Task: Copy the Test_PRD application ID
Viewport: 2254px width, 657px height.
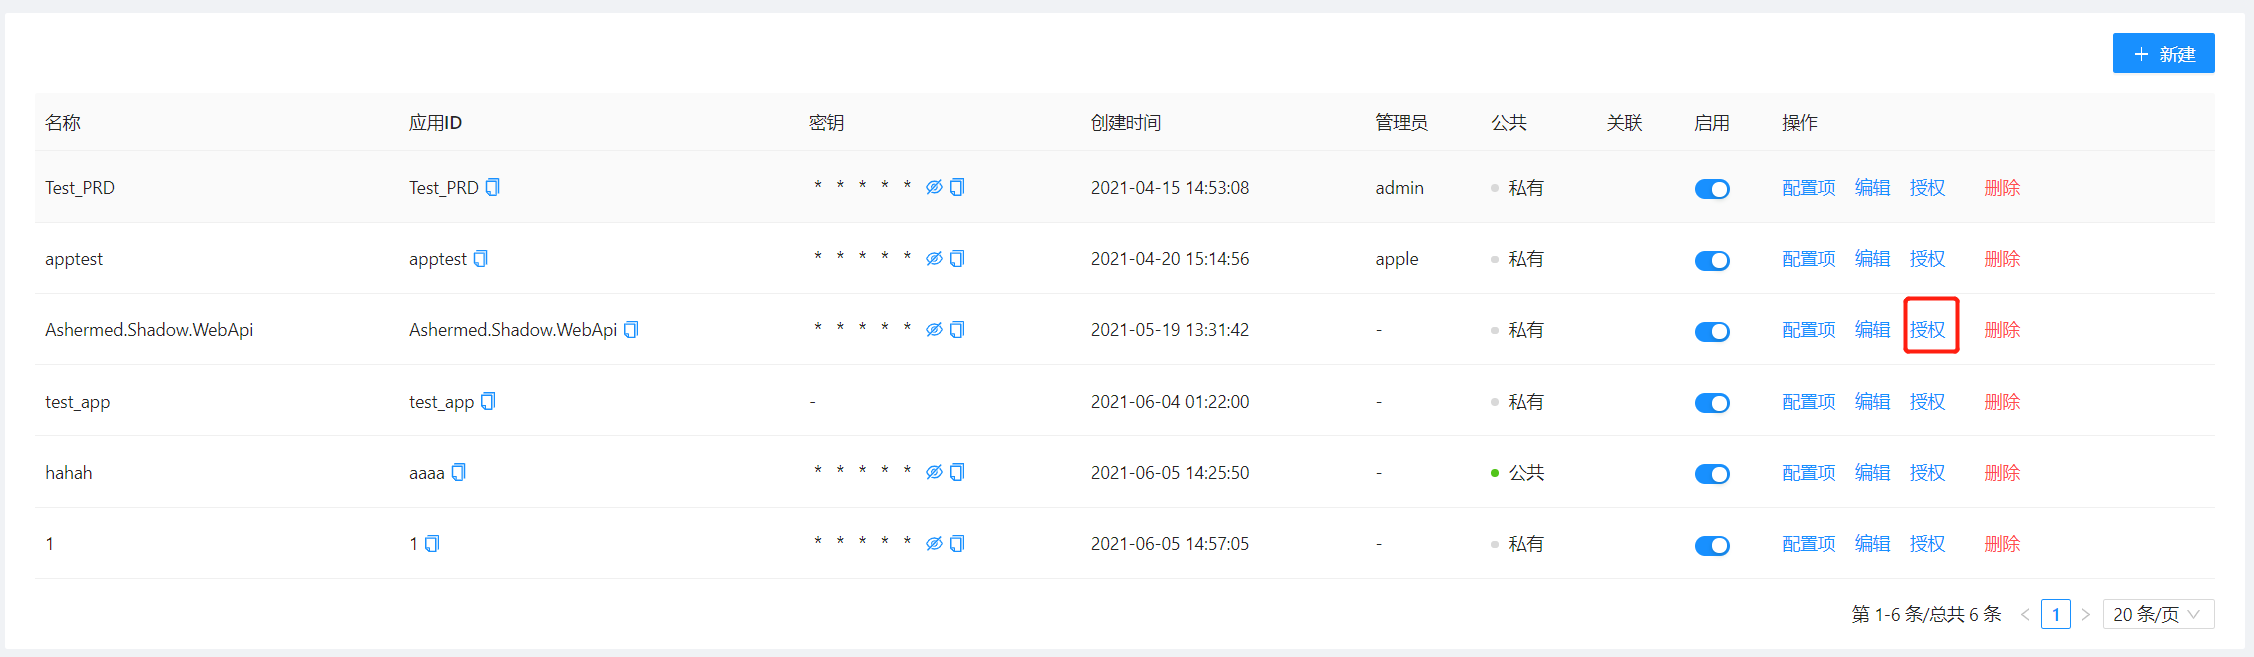Action: 492,187
